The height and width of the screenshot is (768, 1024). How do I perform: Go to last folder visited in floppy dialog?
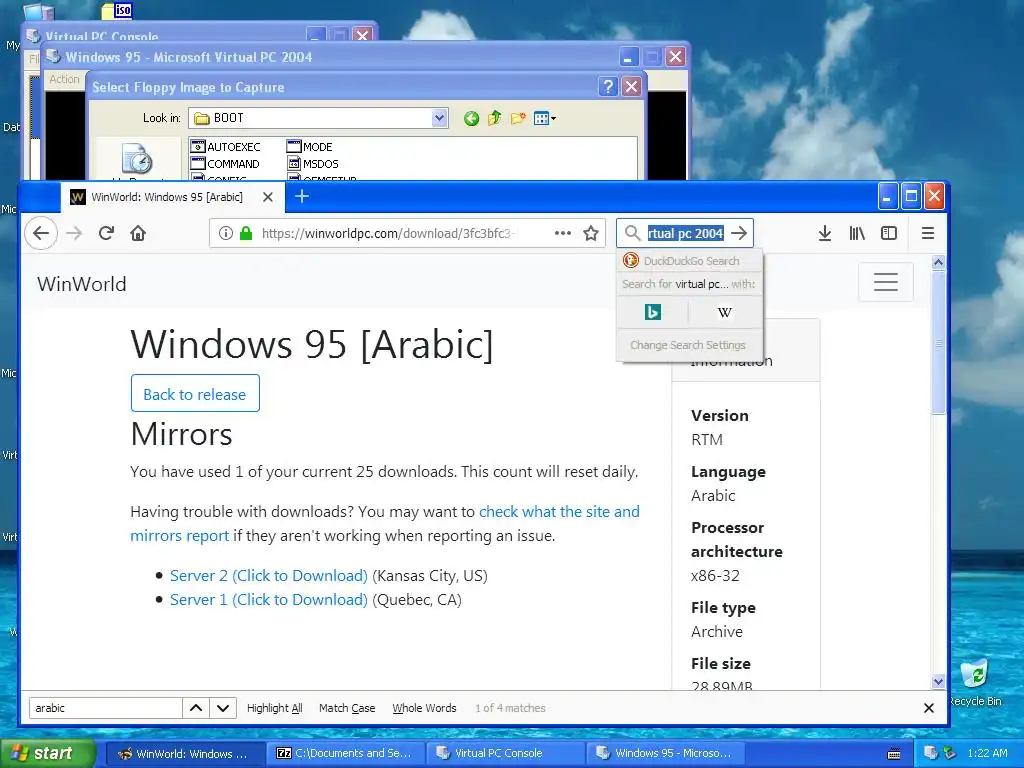[x=471, y=118]
